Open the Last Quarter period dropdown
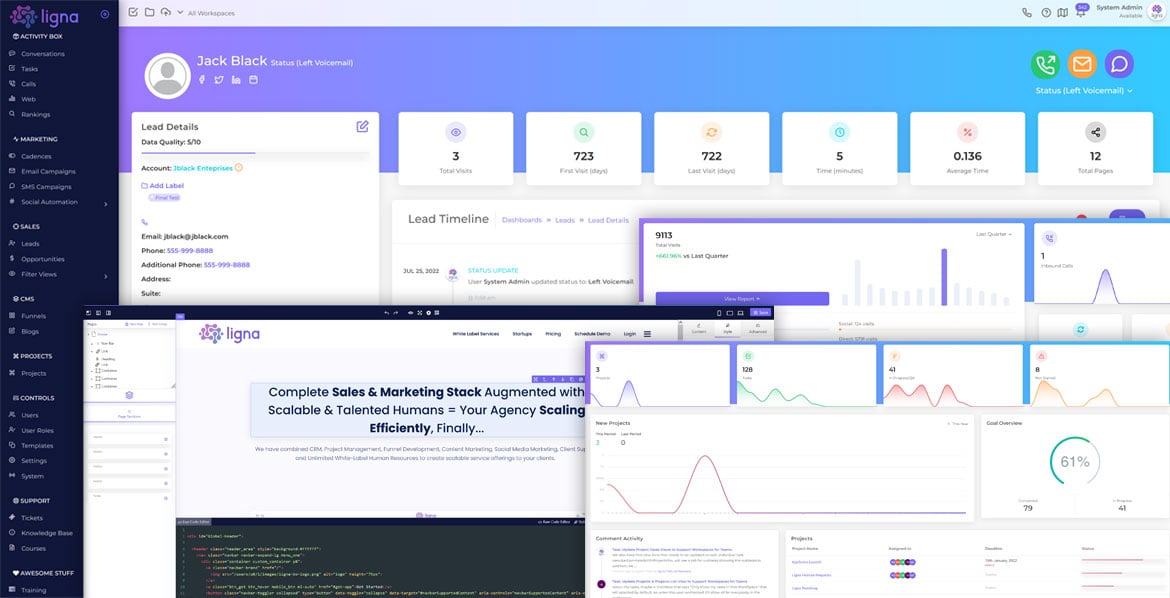1170x598 pixels. click(994, 234)
